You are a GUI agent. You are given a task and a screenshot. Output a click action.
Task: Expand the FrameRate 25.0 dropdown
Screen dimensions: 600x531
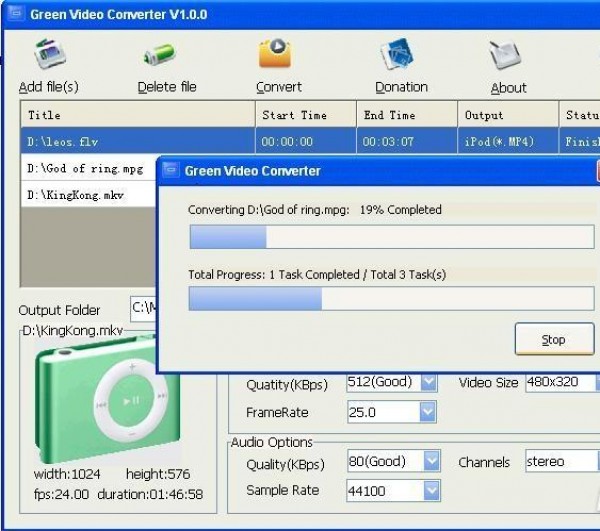click(x=428, y=412)
